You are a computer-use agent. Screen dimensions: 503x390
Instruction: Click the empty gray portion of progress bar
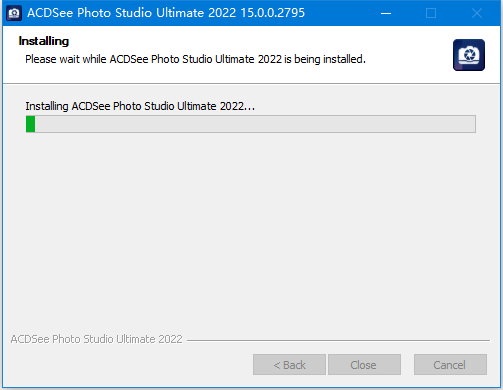click(255, 124)
